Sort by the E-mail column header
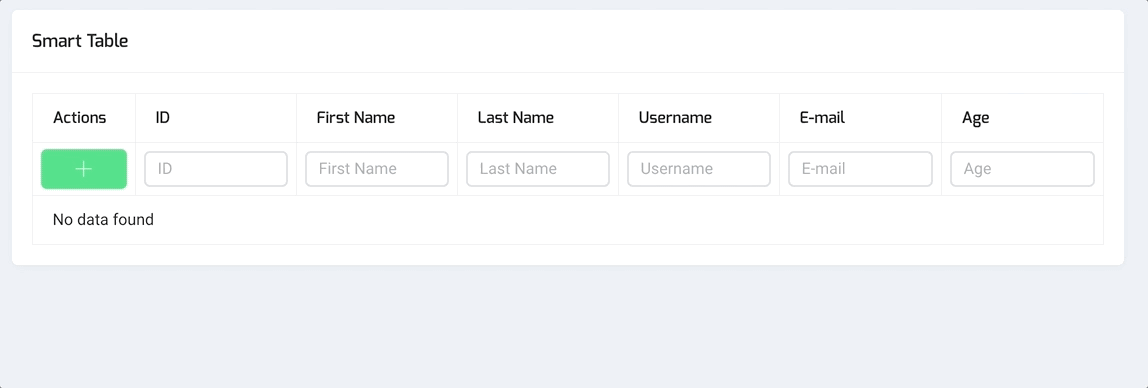The image size is (1148, 388). click(822, 117)
